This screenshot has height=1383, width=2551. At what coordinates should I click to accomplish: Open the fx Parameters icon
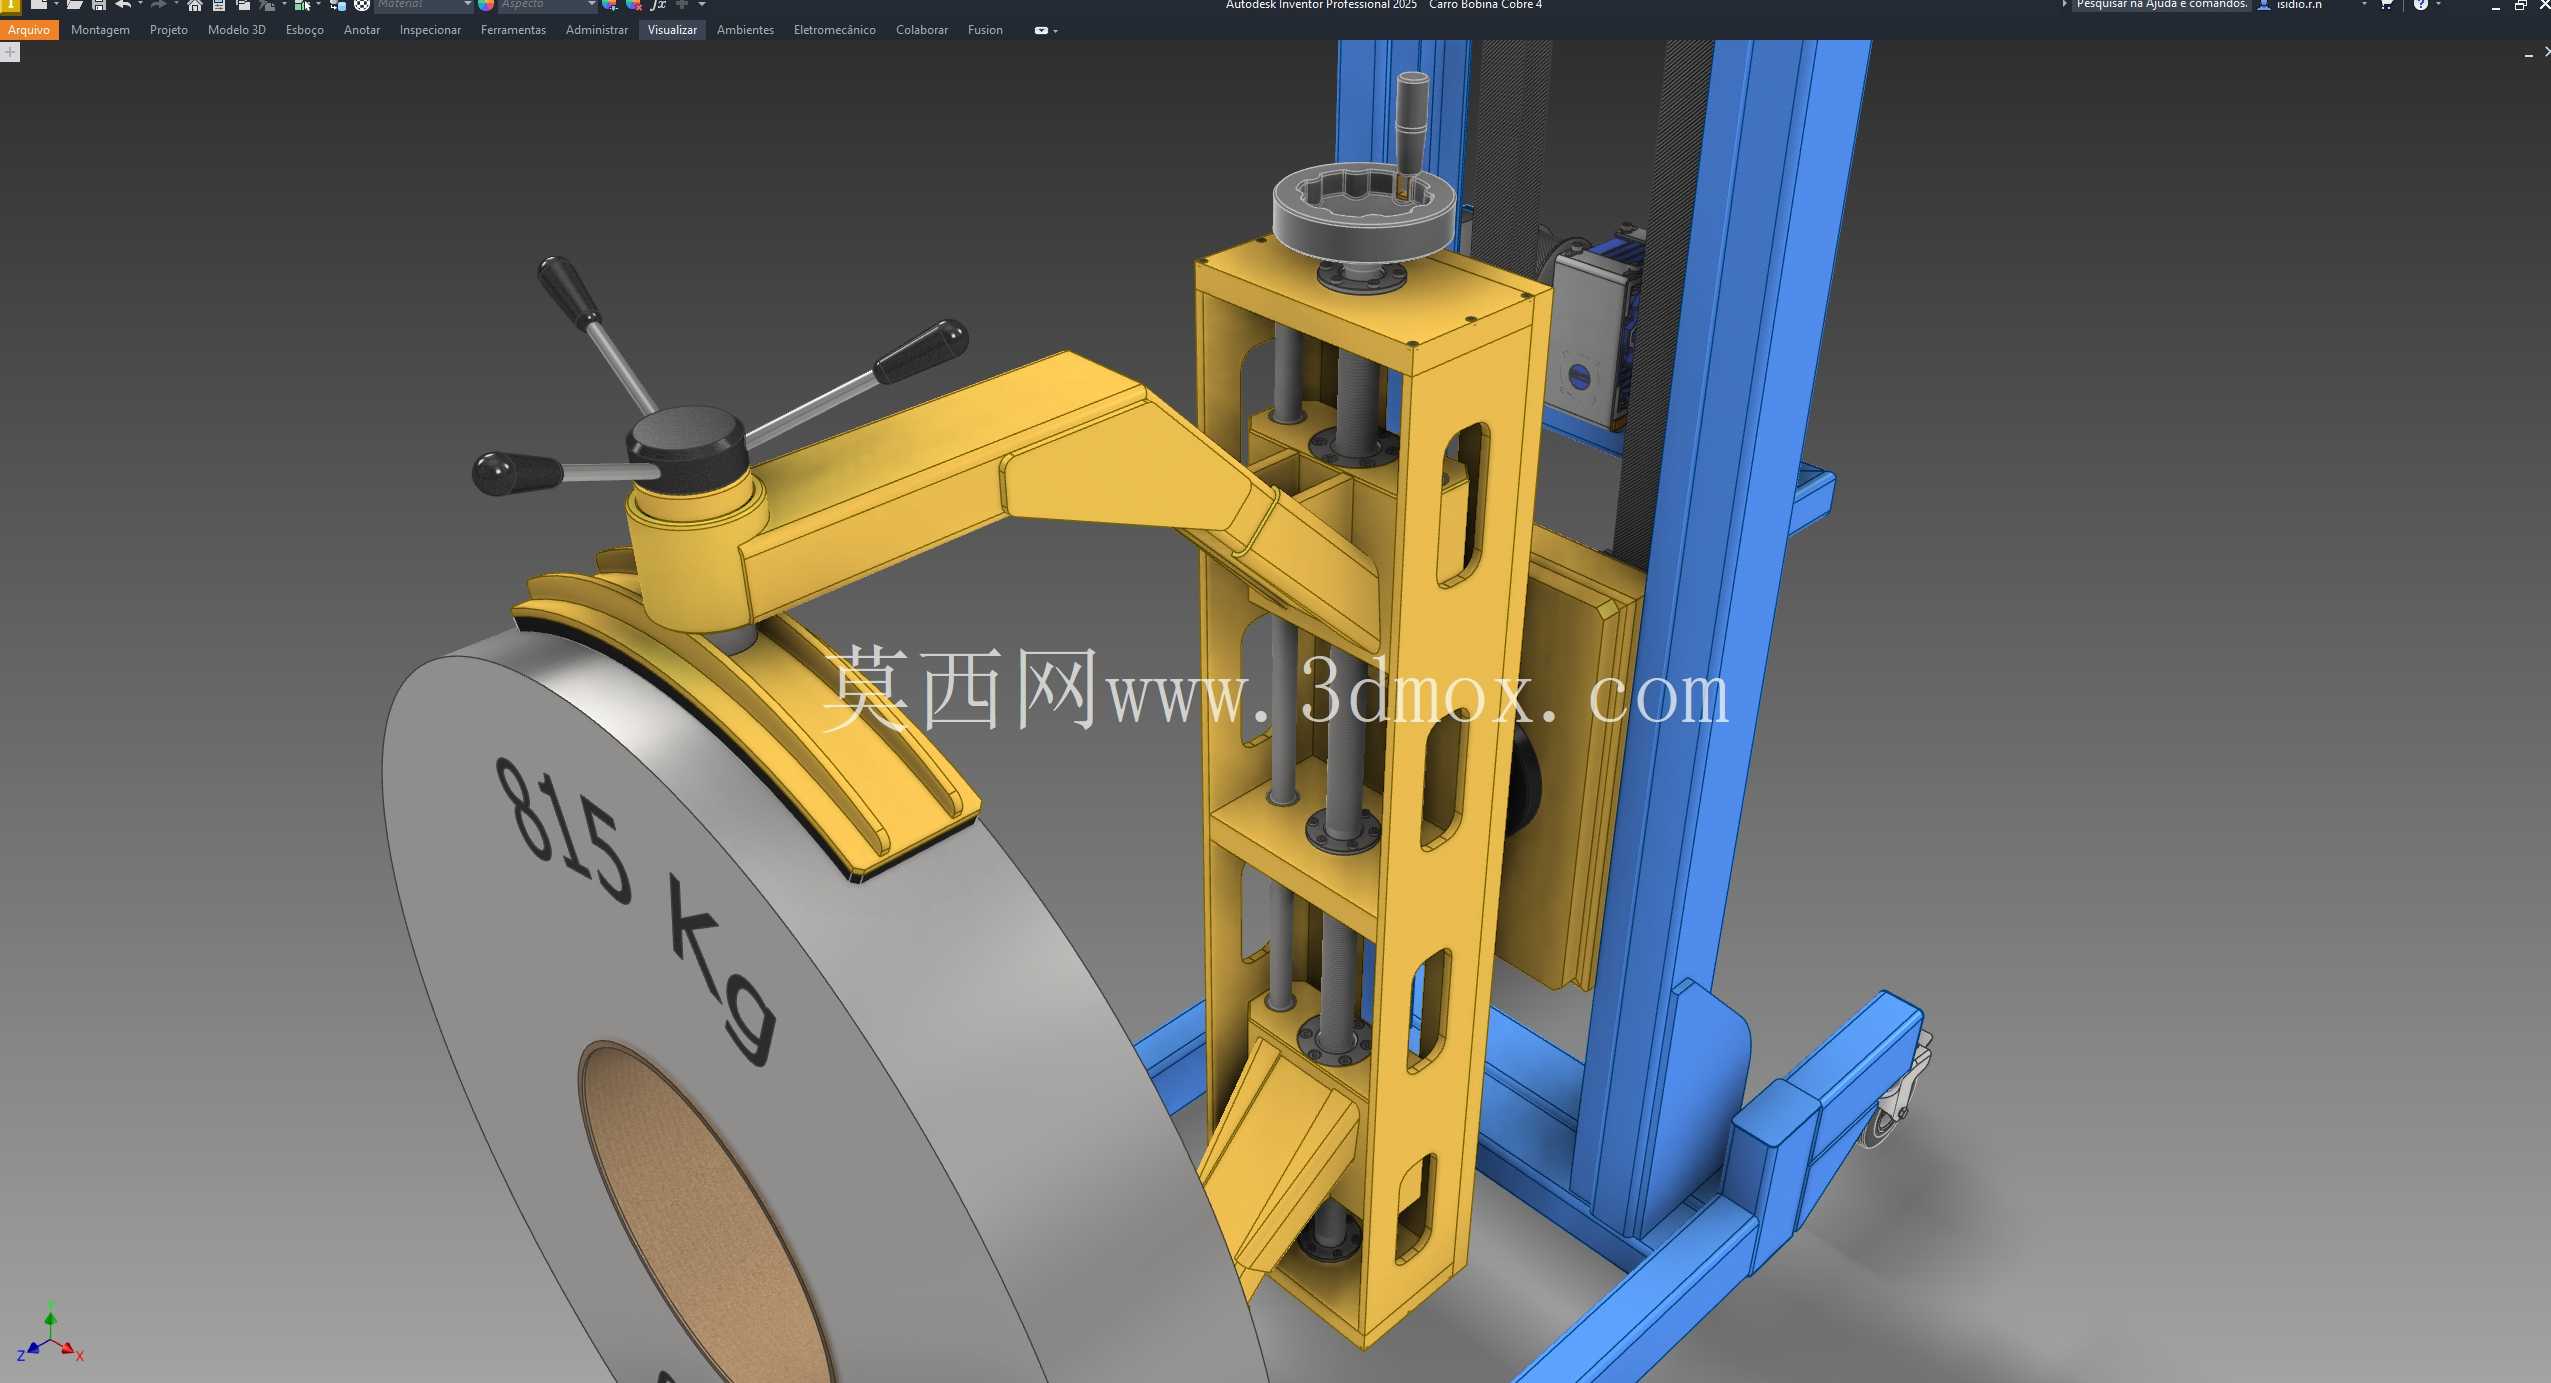[658, 5]
